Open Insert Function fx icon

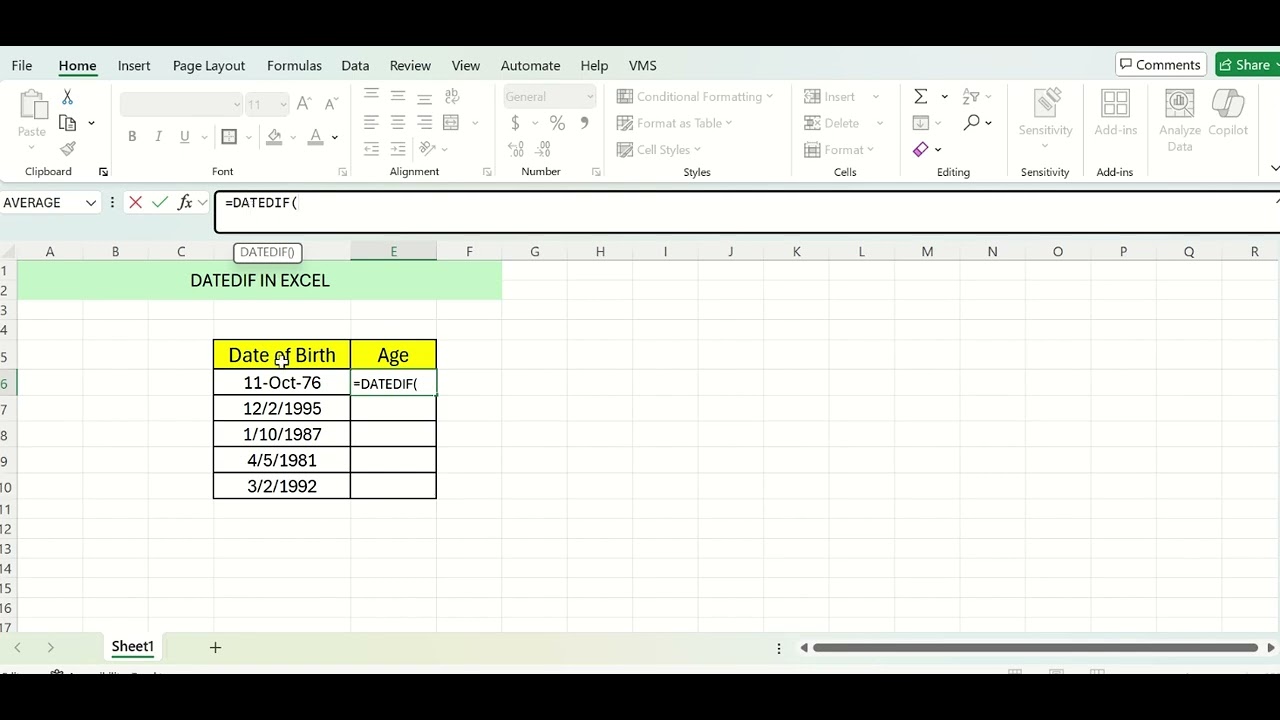pyautogui.click(x=185, y=203)
